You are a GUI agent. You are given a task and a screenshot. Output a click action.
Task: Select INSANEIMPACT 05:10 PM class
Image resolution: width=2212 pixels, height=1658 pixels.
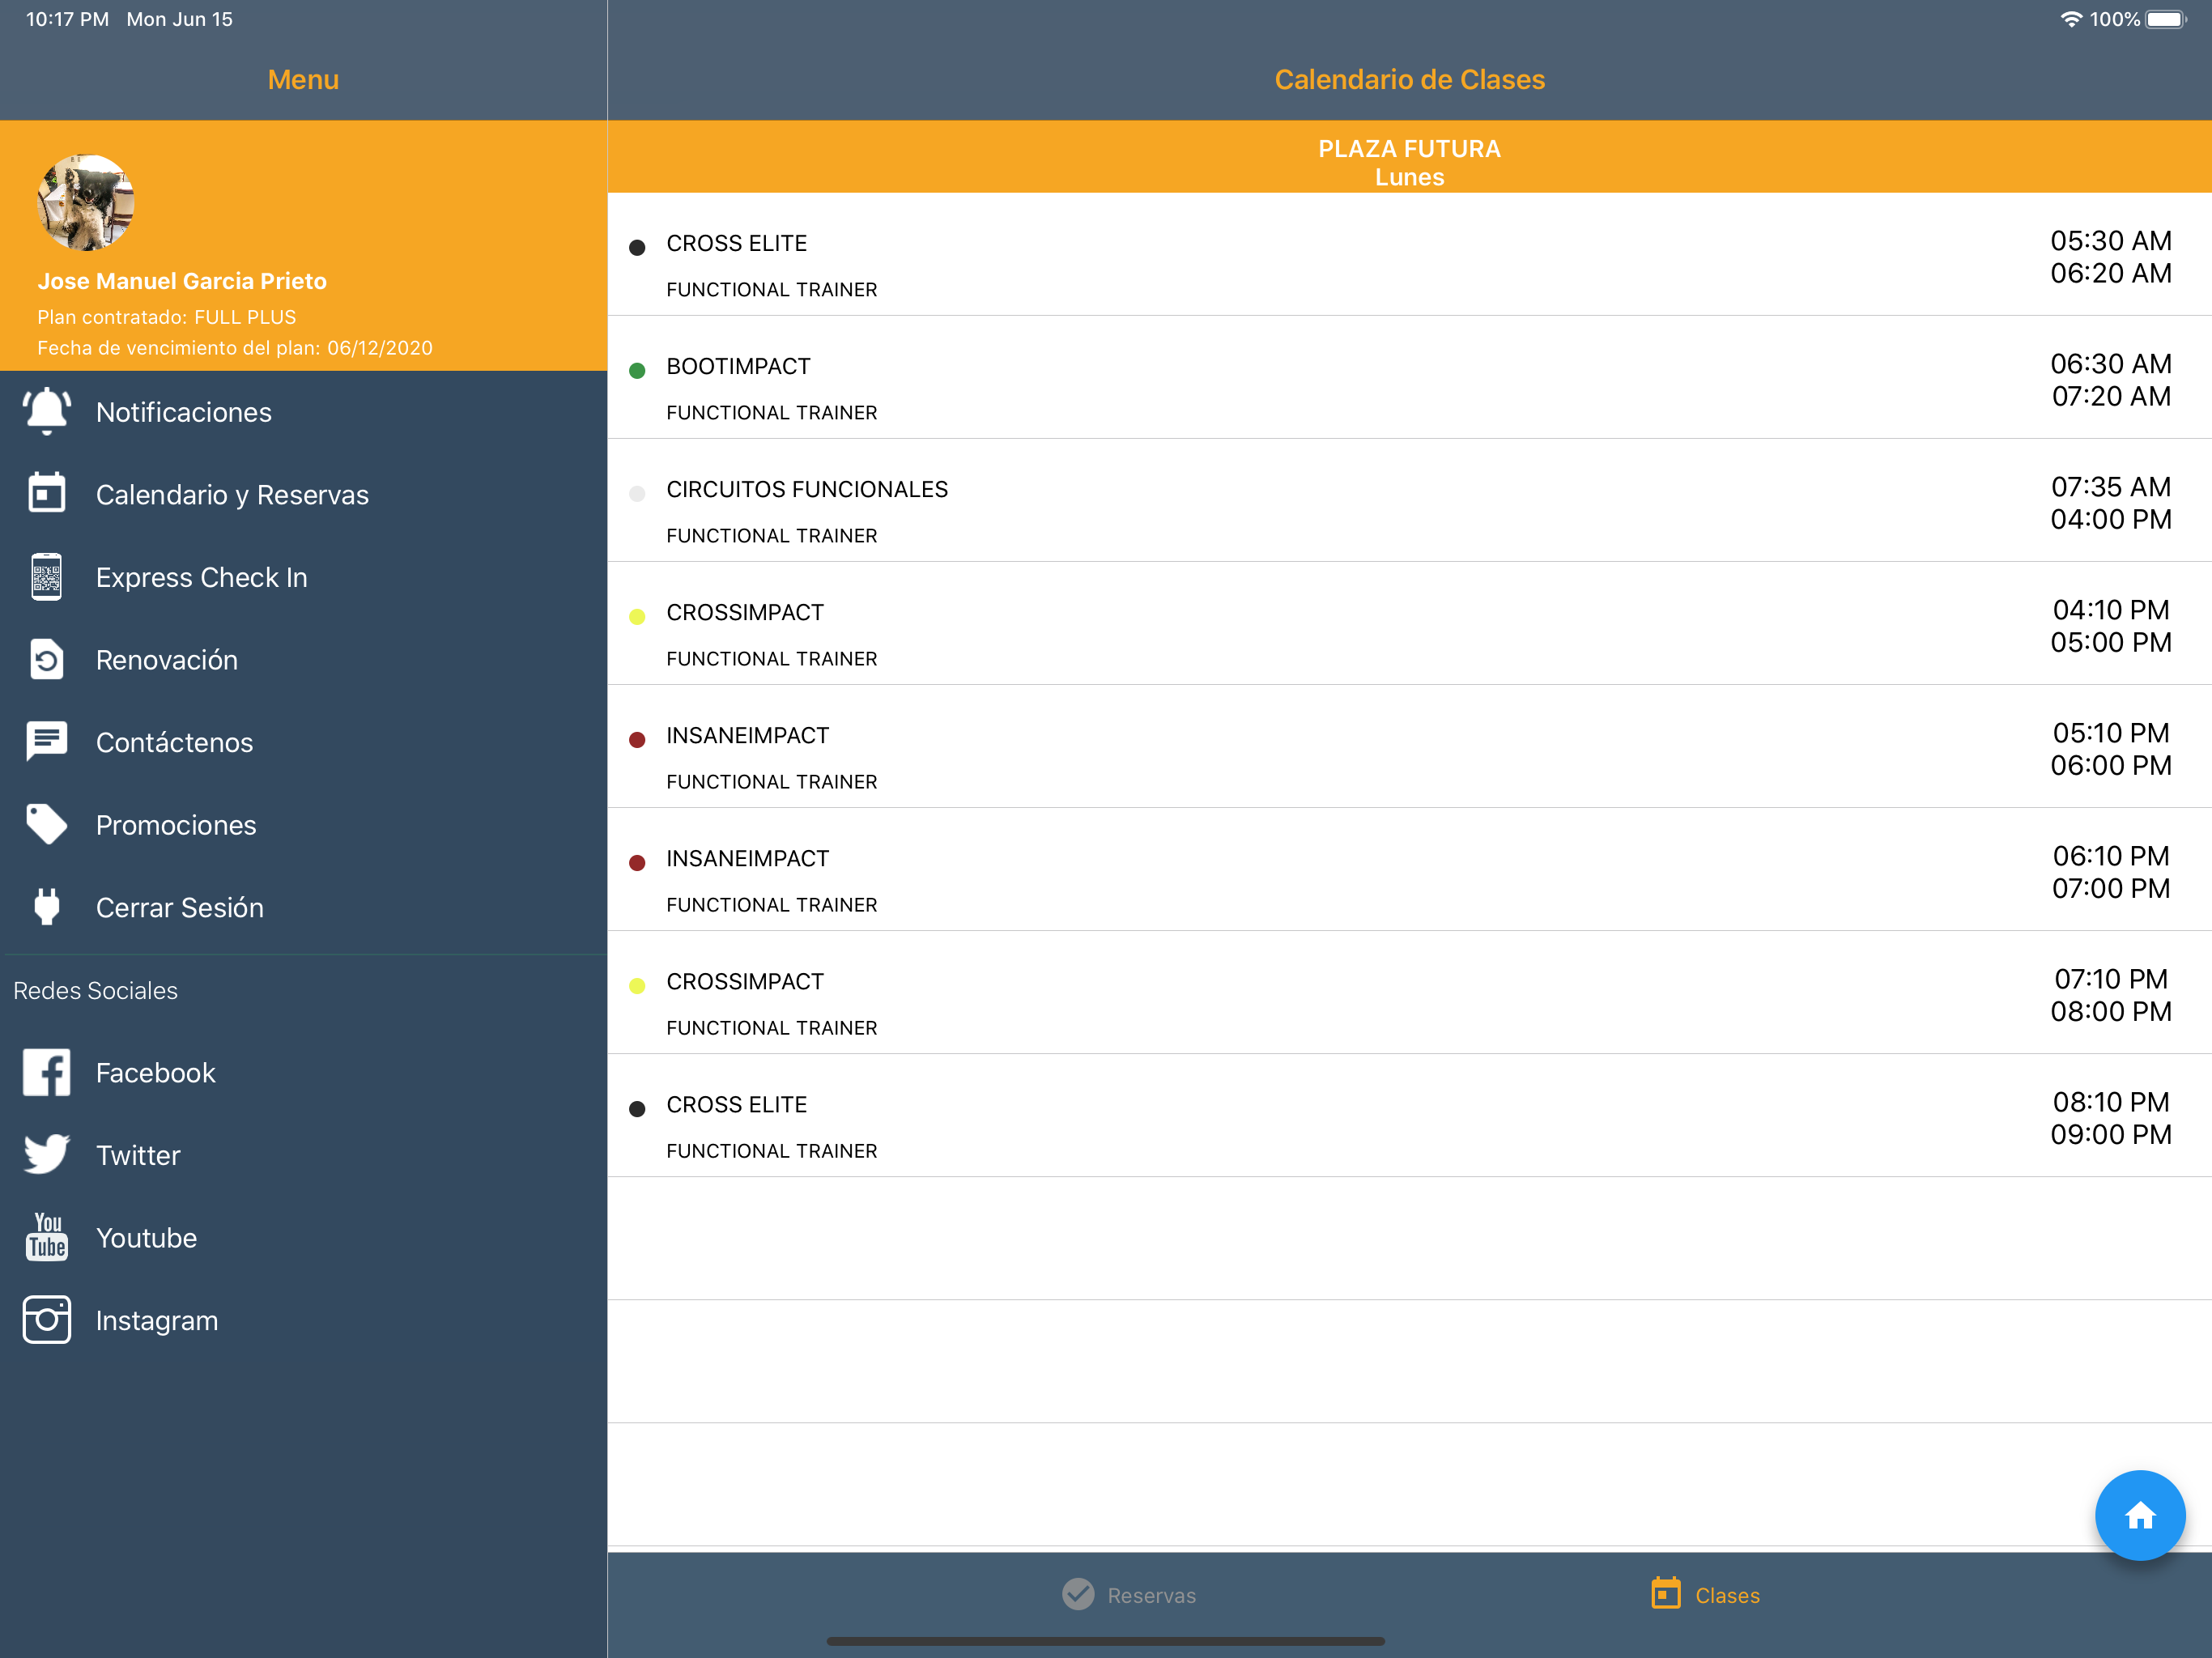point(1409,747)
